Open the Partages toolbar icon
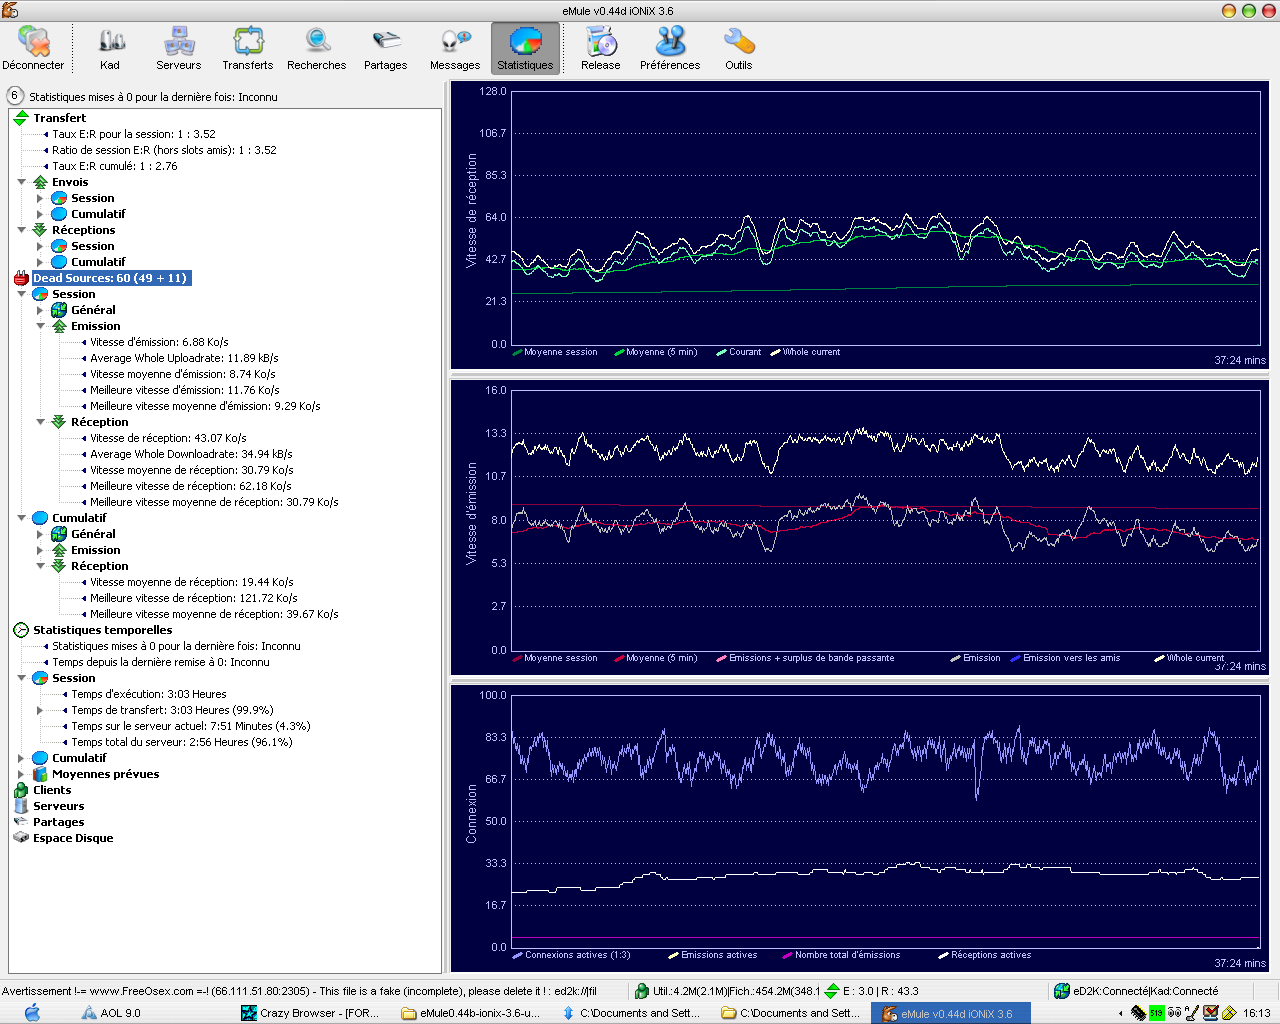The height and width of the screenshot is (1024, 1280). tap(386, 49)
